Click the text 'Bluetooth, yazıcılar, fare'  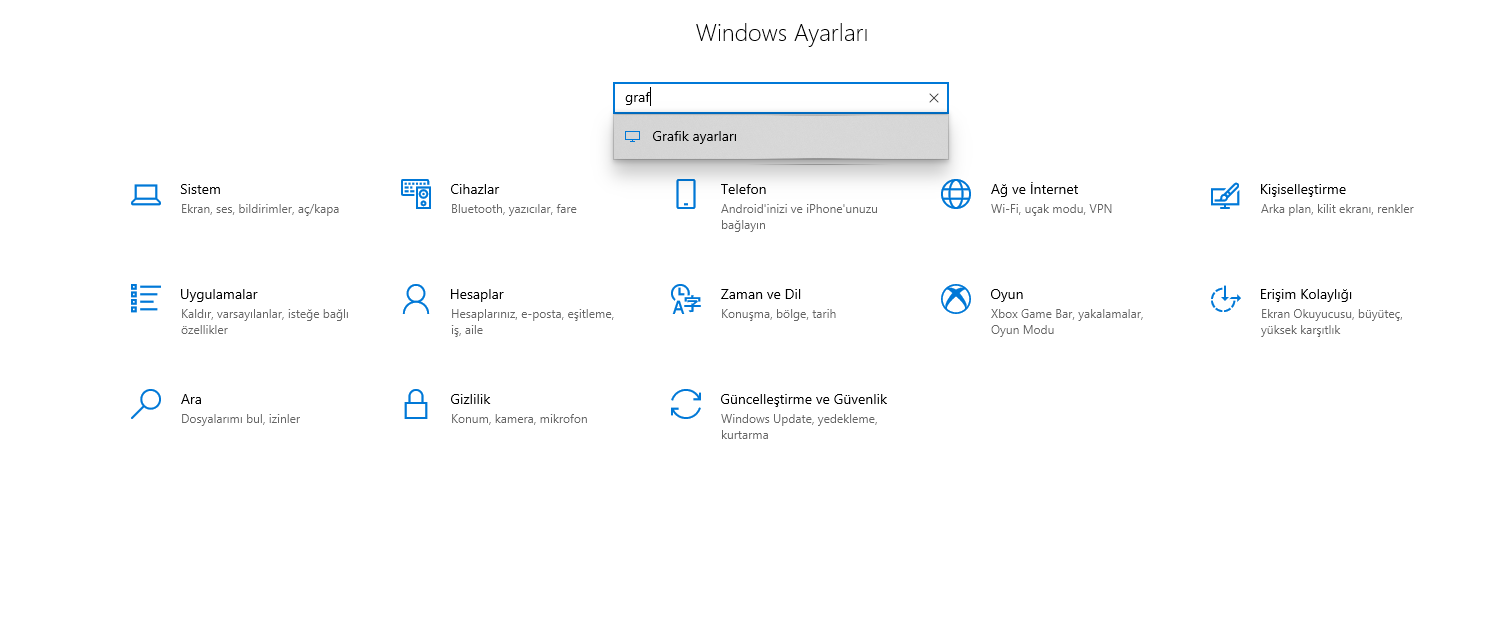pyautogui.click(x=513, y=209)
